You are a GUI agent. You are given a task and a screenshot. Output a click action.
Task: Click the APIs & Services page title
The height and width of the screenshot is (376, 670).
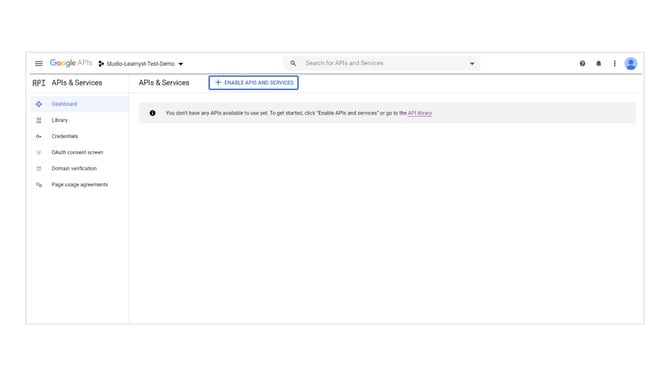click(x=164, y=83)
